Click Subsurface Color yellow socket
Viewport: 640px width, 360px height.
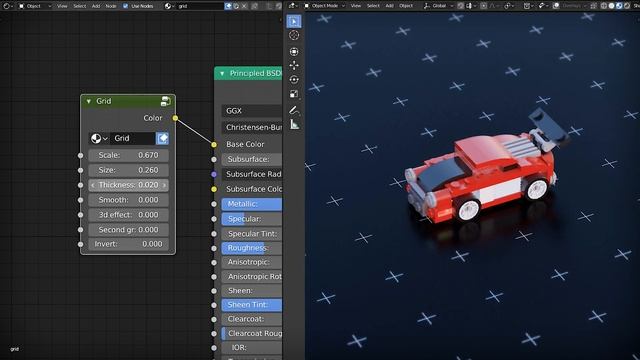click(x=214, y=189)
